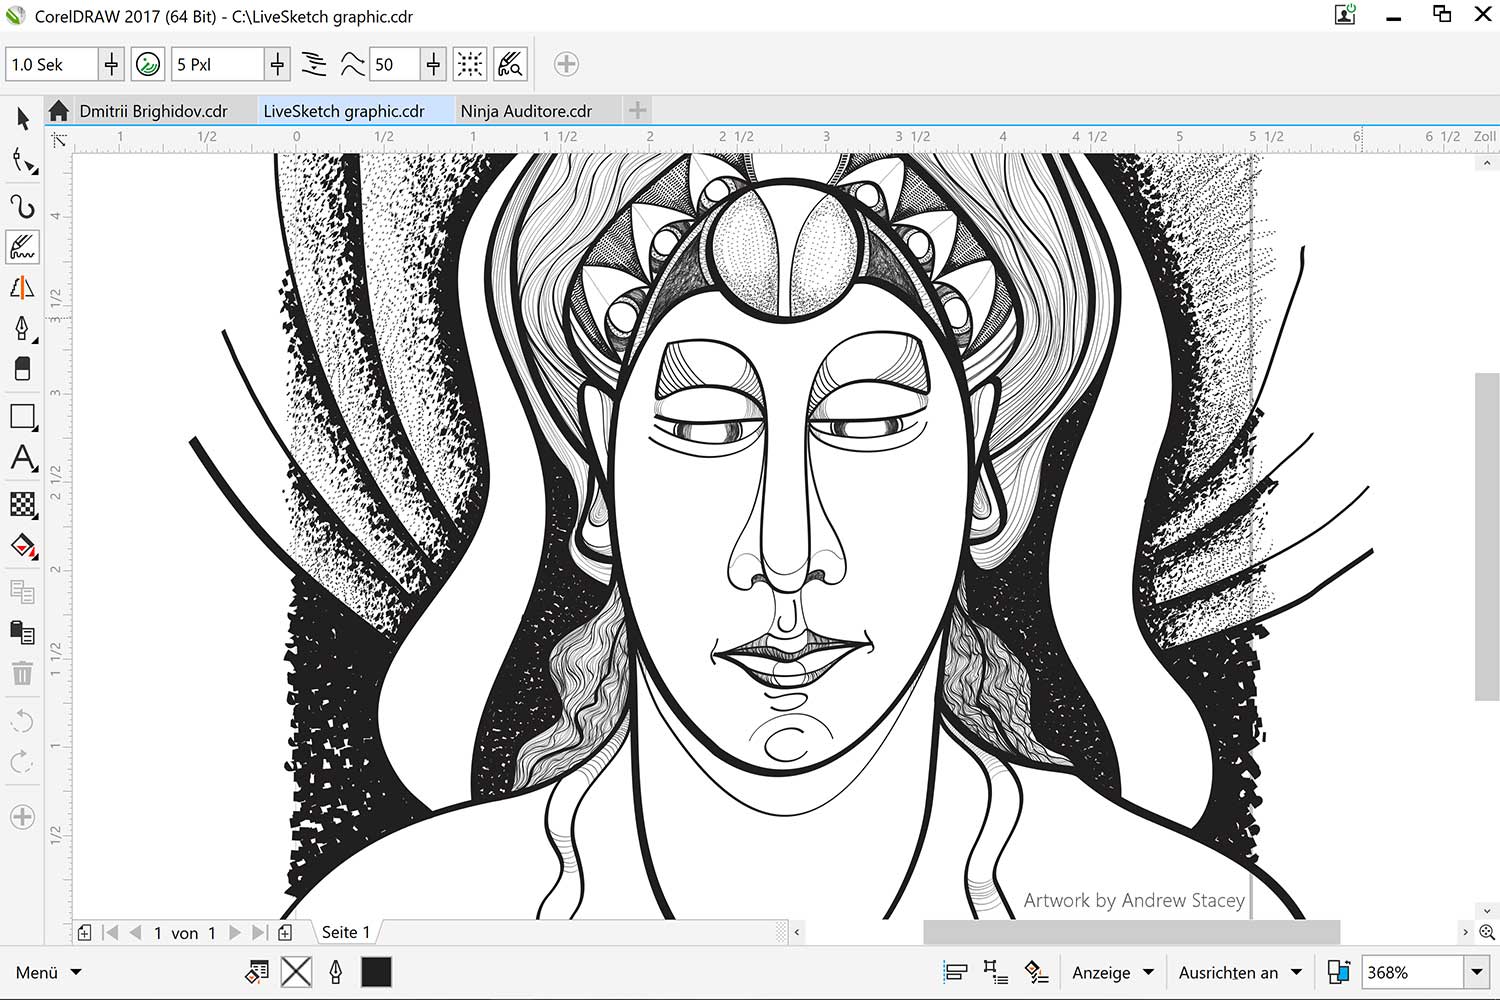Click the Delete trash icon
The height and width of the screenshot is (1000, 1500).
22,673
